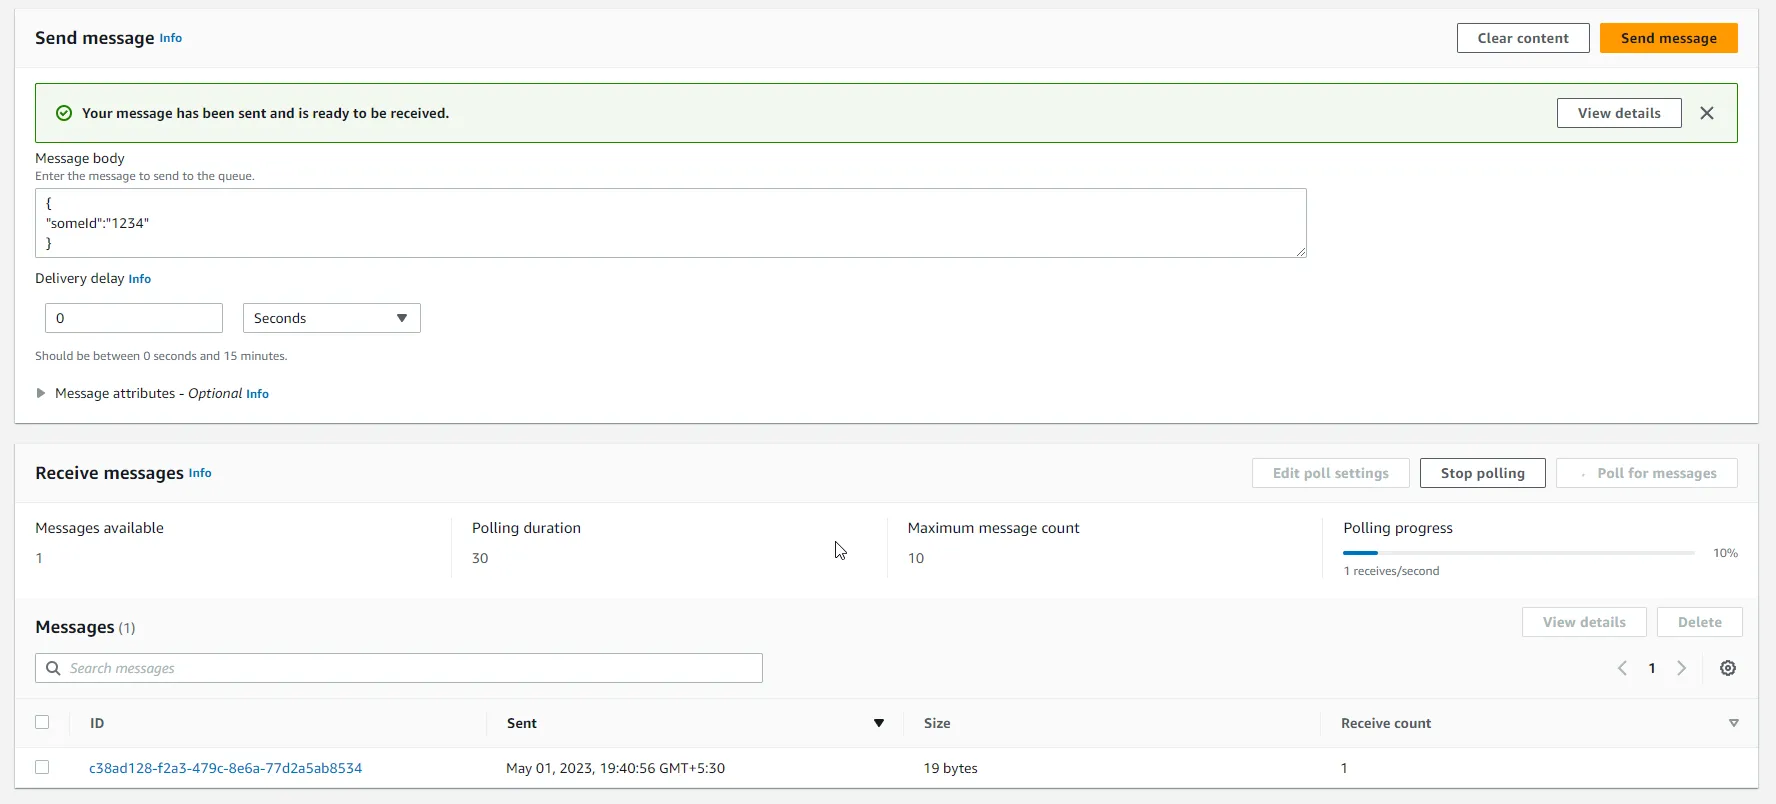
Task: Click the Info link beside Send message
Action: (x=171, y=38)
